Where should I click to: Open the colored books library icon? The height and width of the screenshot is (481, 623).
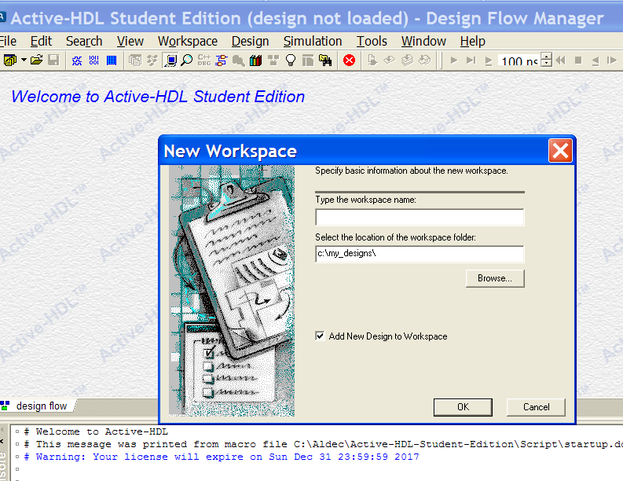pos(256,60)
